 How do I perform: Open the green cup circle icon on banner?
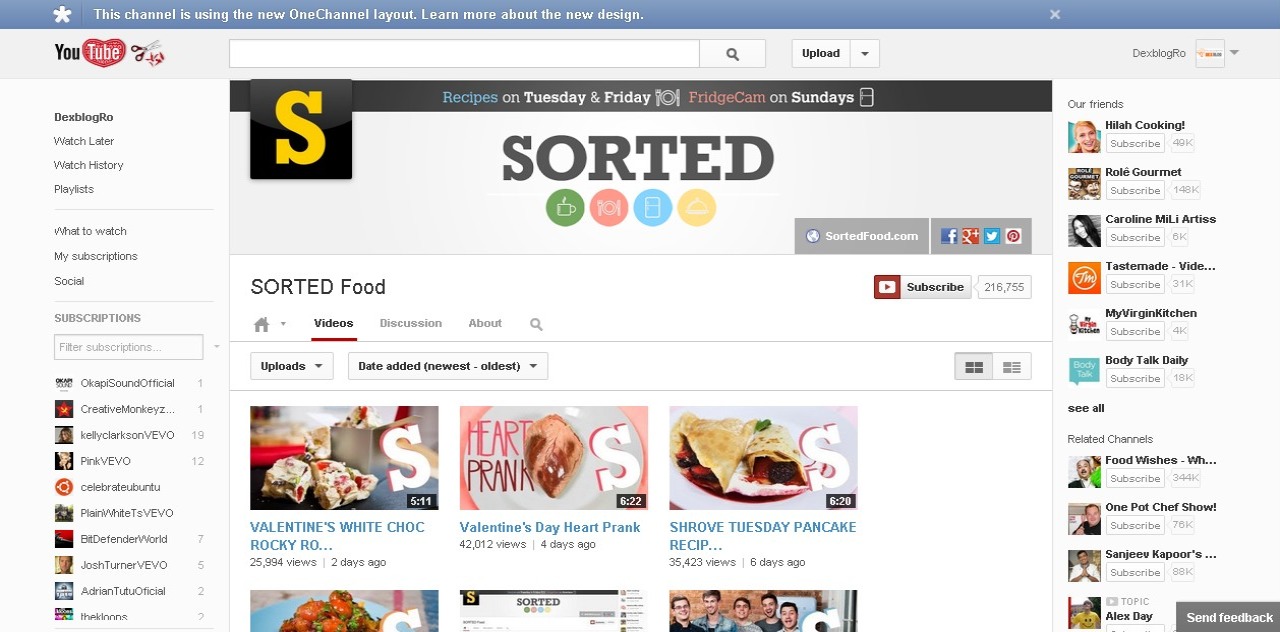click(565, 207)
